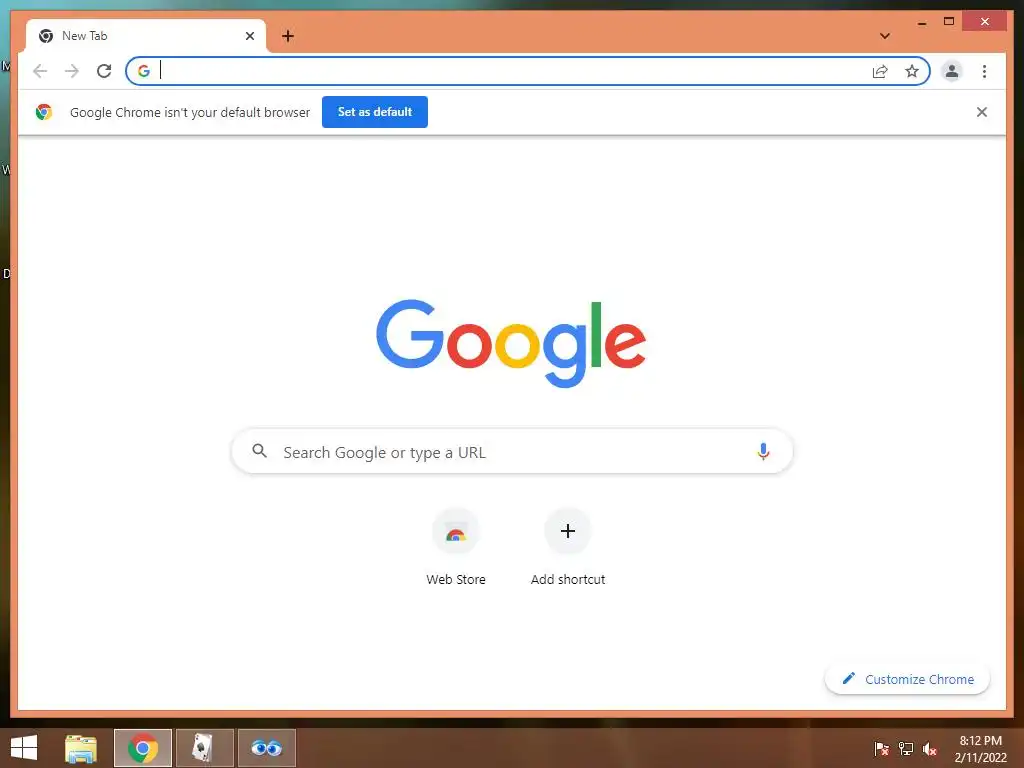Close the New Tab tab
This screenshot has height=768, width=1024.
click(249, 36)
